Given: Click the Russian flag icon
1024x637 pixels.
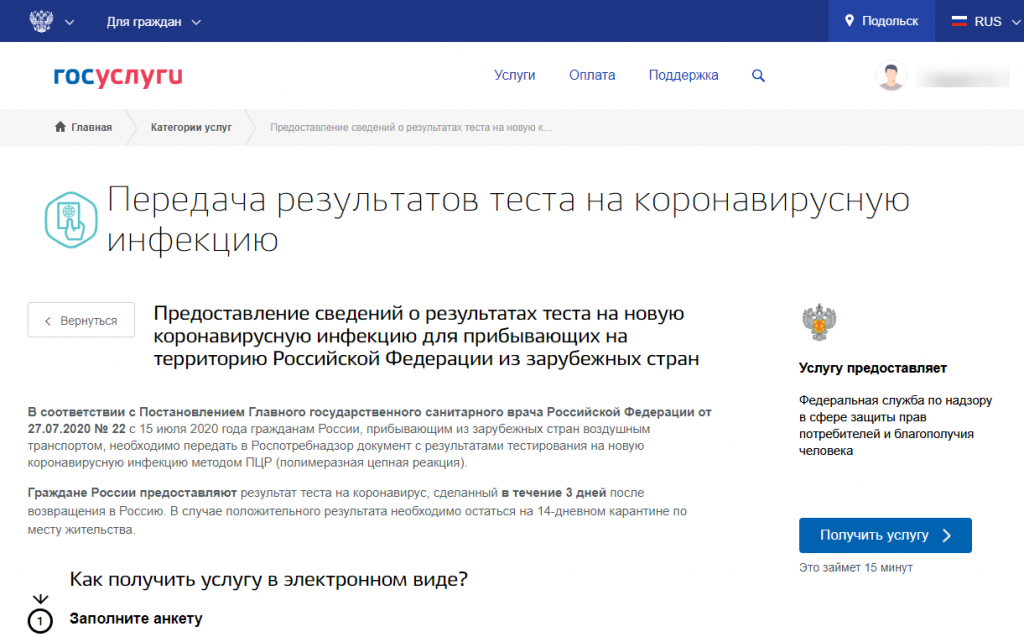Looking at the screenshot, I should coord(959,22).
